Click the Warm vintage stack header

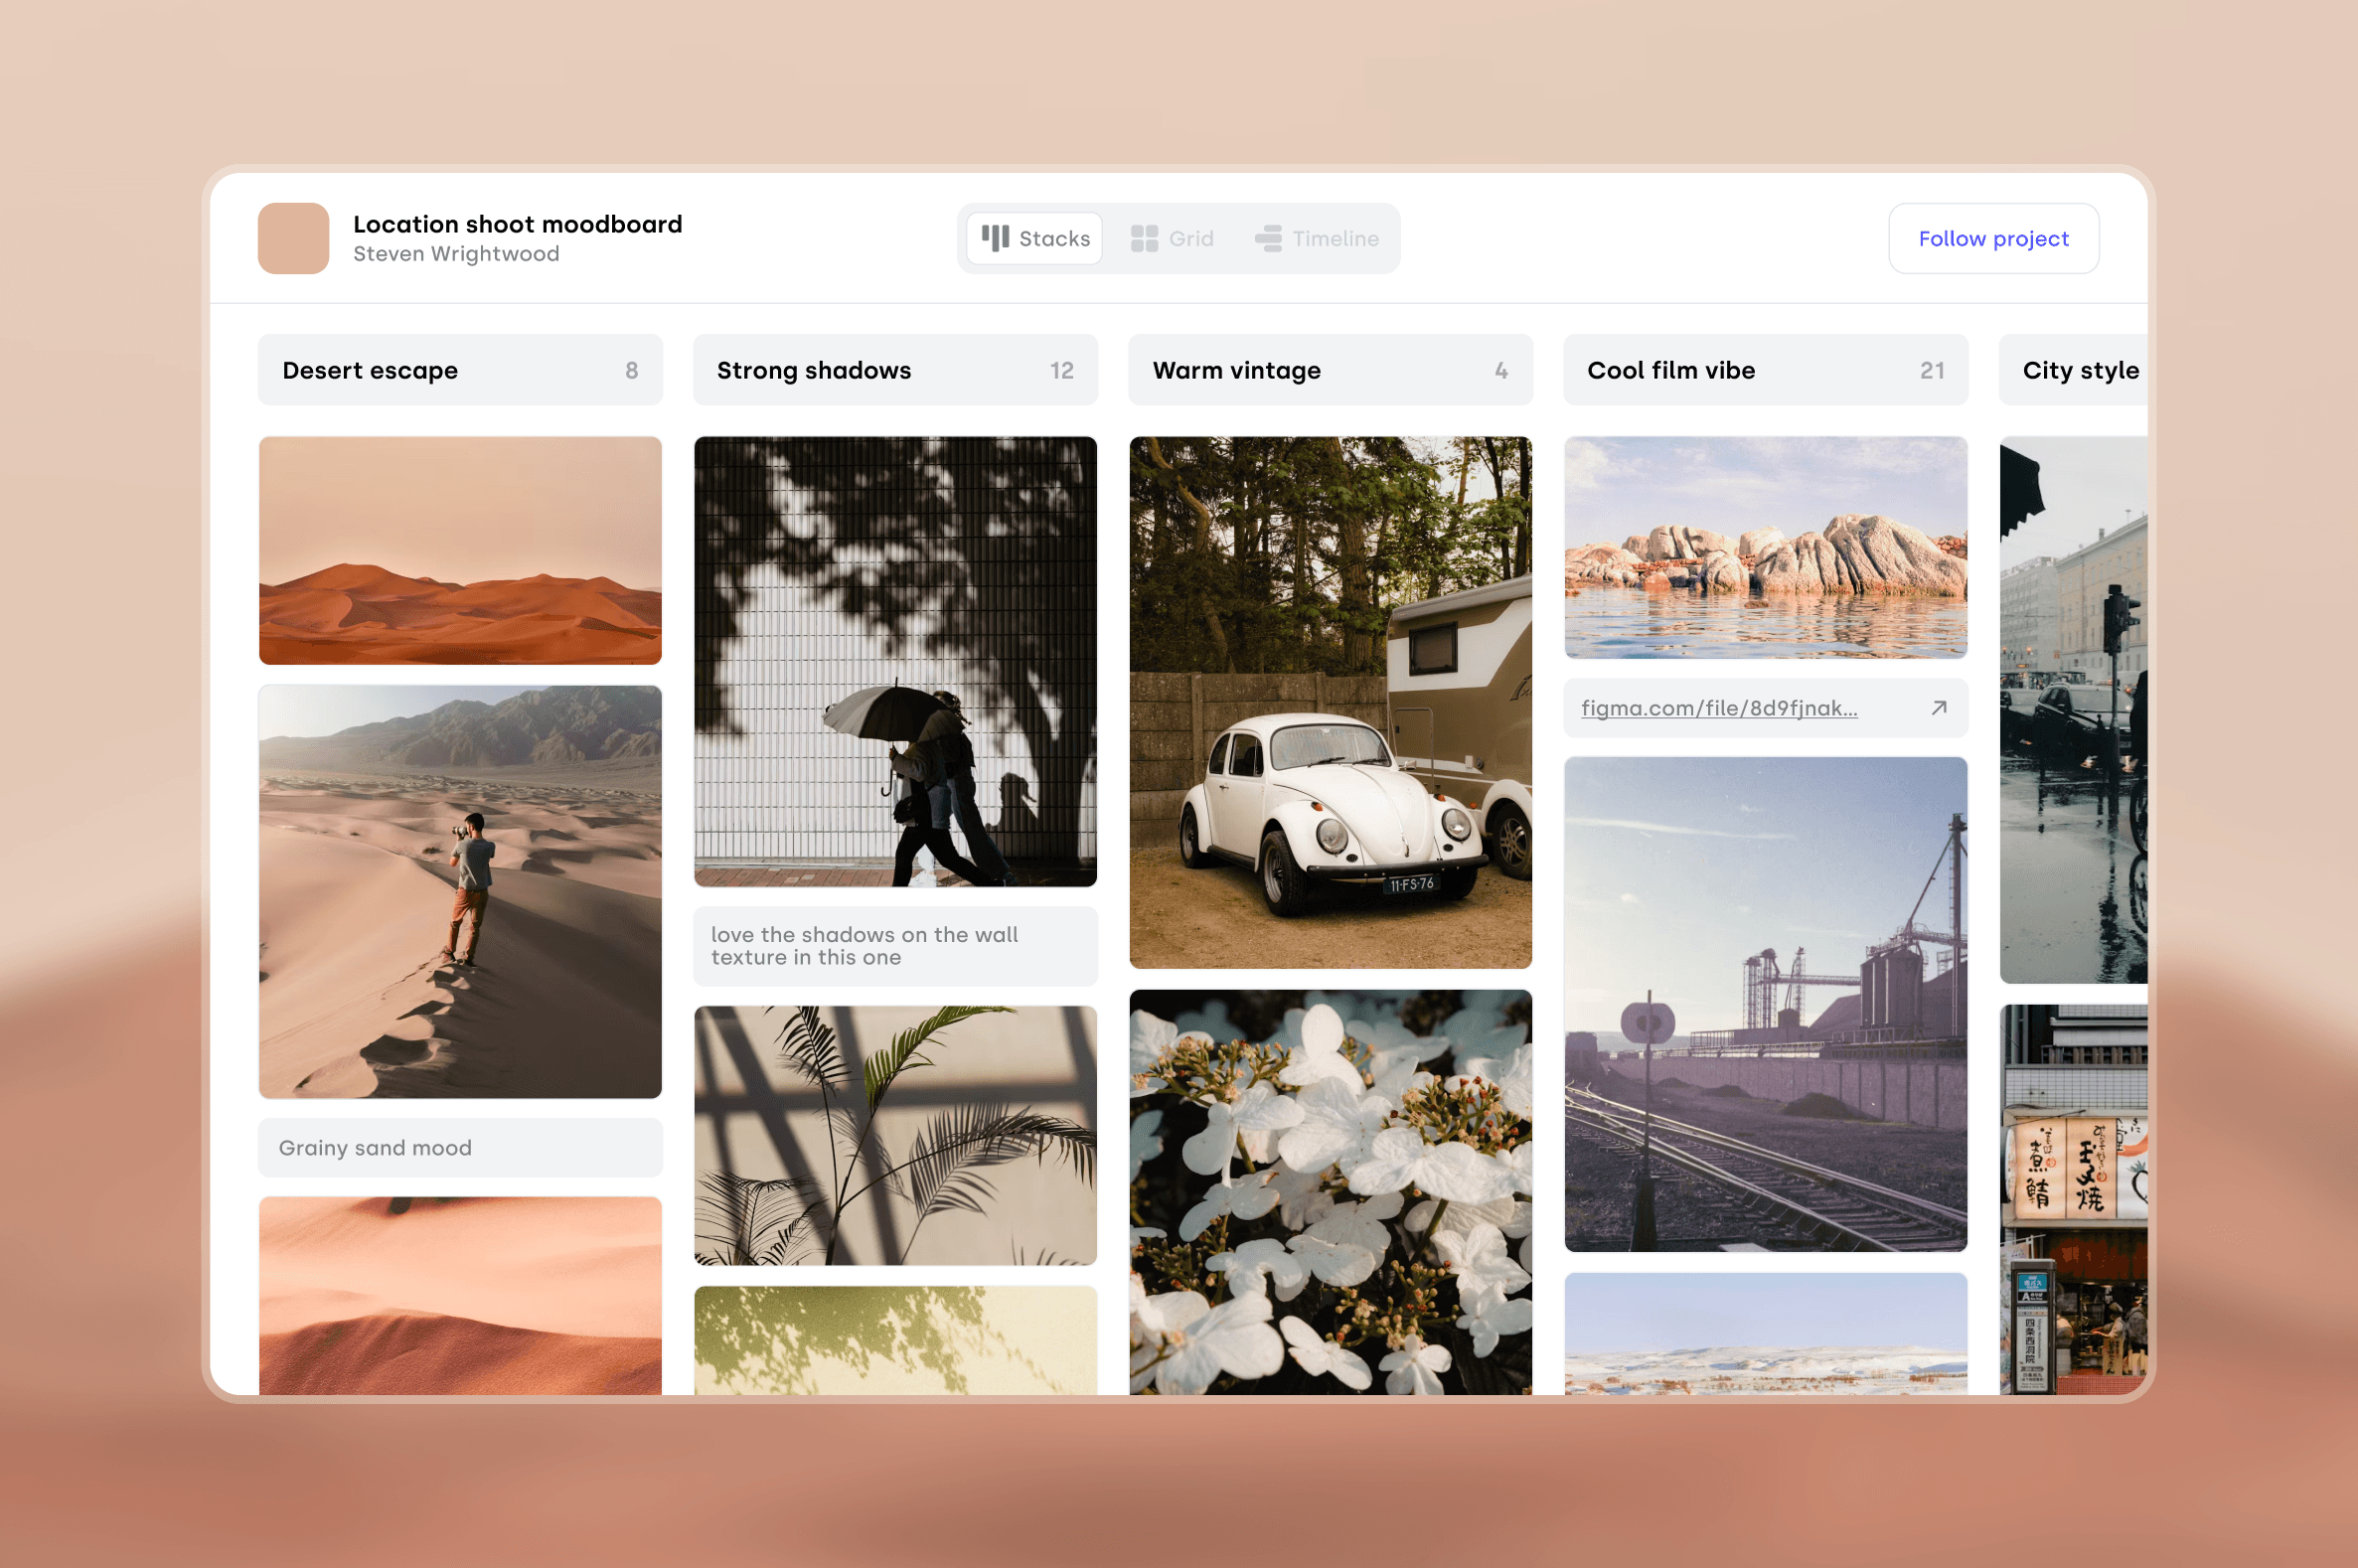pyautogui.click(x=1330, y=370)
